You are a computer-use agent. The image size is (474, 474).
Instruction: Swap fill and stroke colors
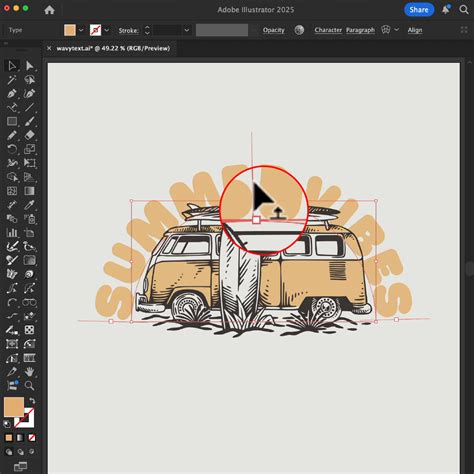[32, 401]
